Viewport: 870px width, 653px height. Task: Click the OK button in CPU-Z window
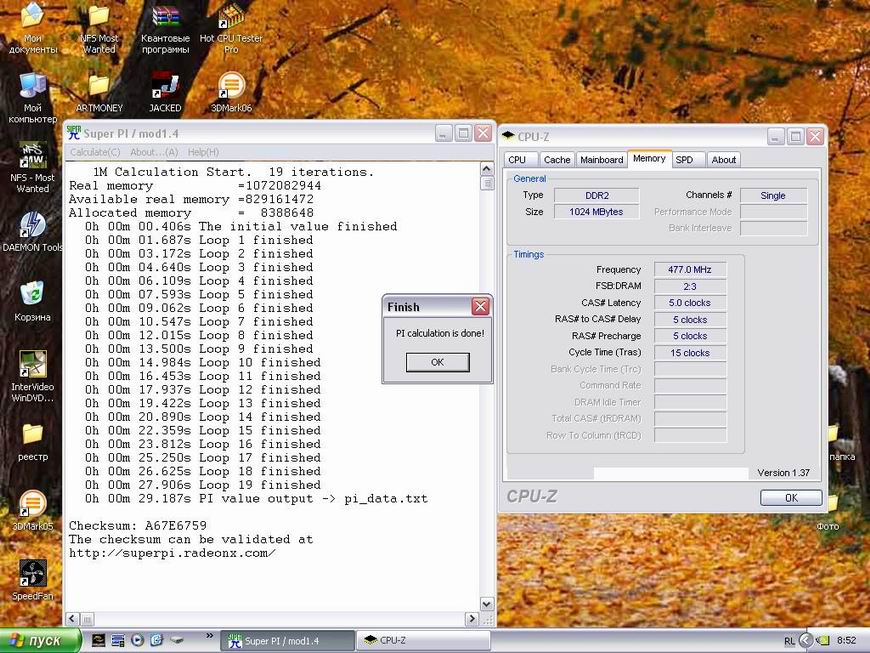[x=790, y=497]
